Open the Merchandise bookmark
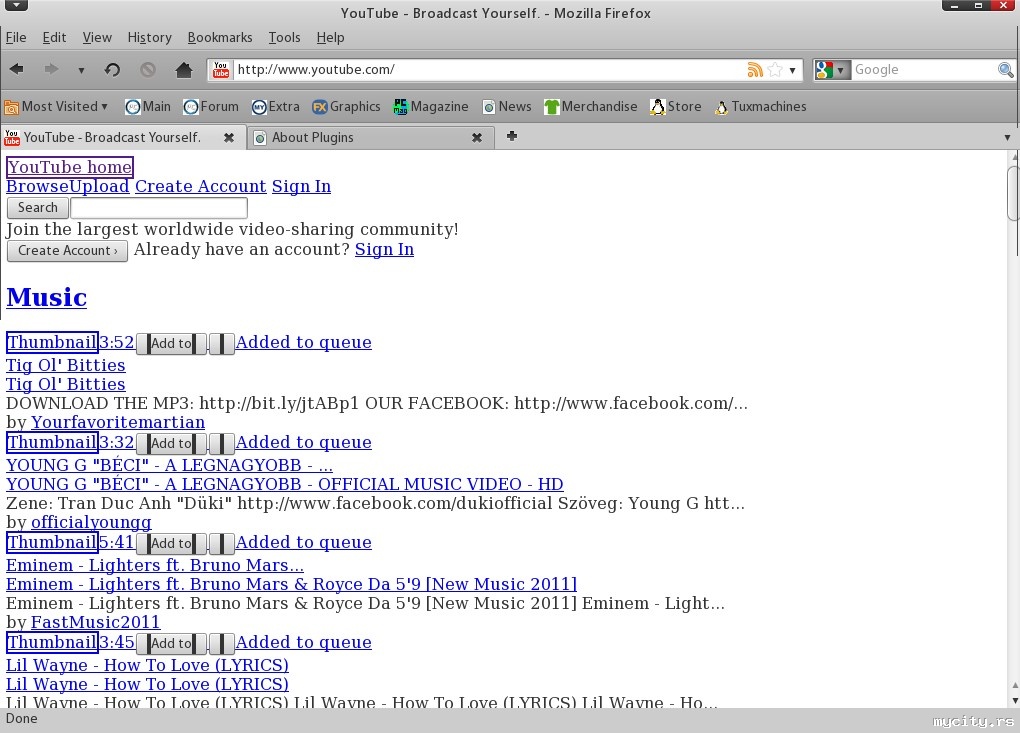The width and height of the screenshot is (1020, 733). click(x=591, y=107)
